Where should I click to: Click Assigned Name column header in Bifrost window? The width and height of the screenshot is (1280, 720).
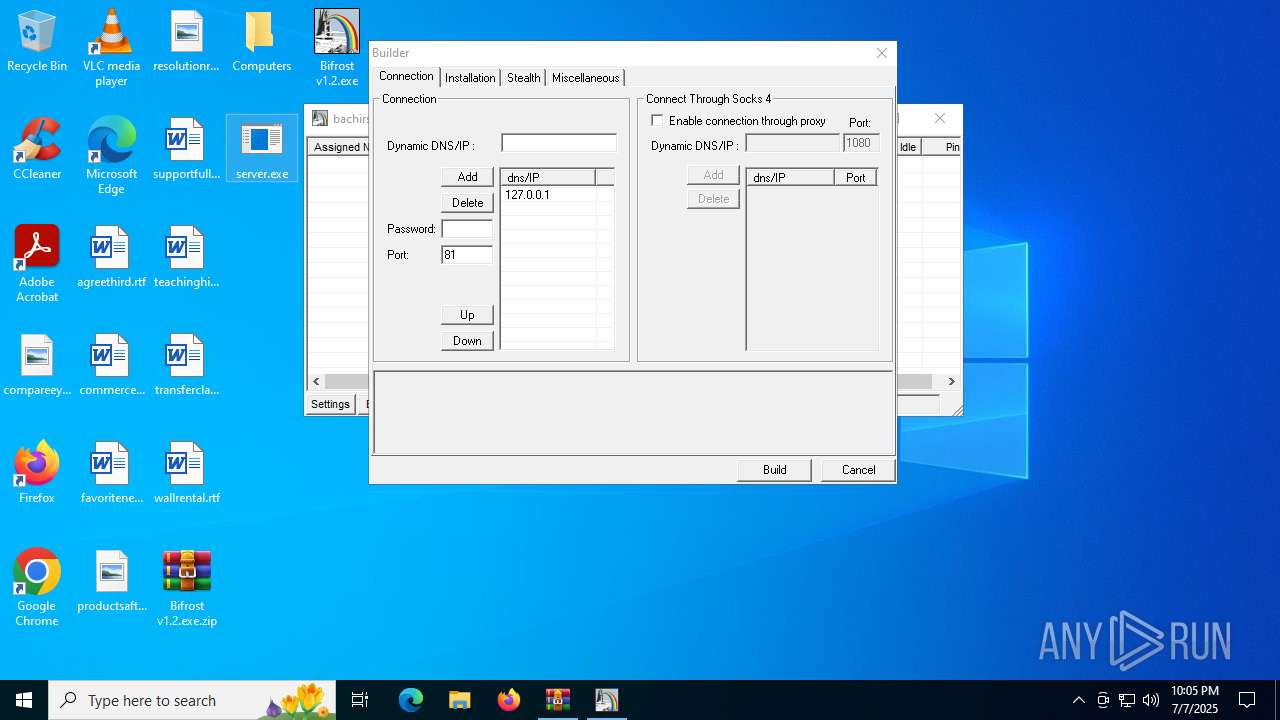(x=339, y=147)
